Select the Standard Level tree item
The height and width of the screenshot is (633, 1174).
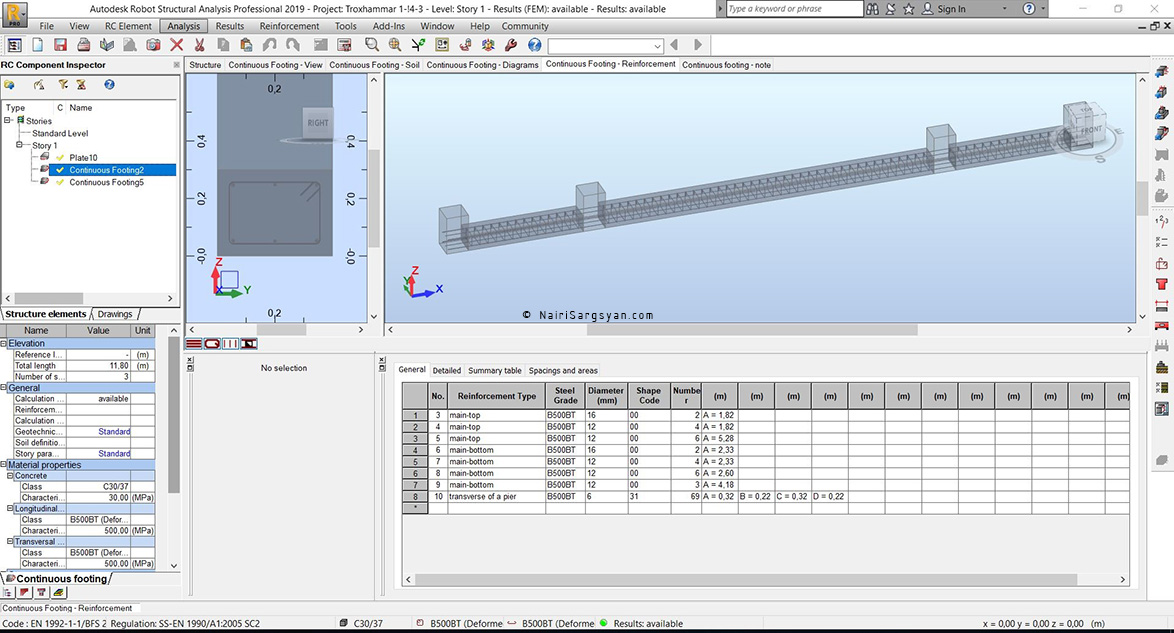(60, 133)
